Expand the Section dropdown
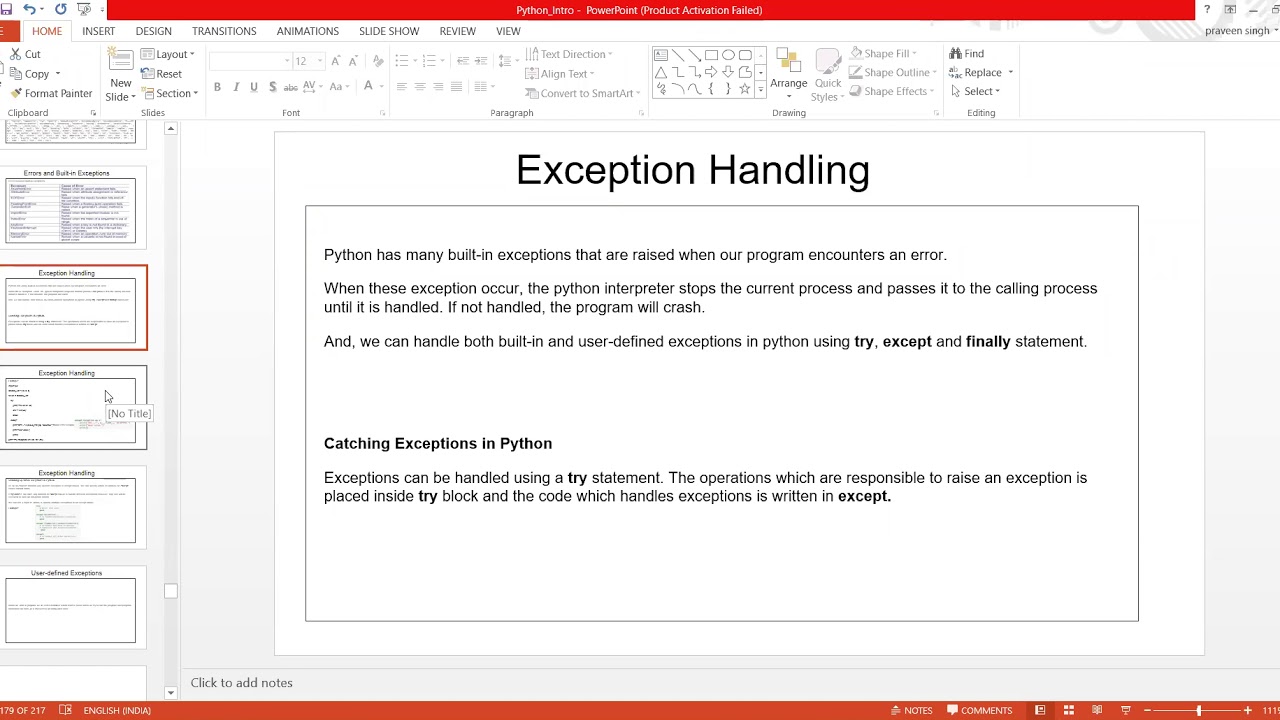Screen dimensions: 1280x720 [169, 93]
